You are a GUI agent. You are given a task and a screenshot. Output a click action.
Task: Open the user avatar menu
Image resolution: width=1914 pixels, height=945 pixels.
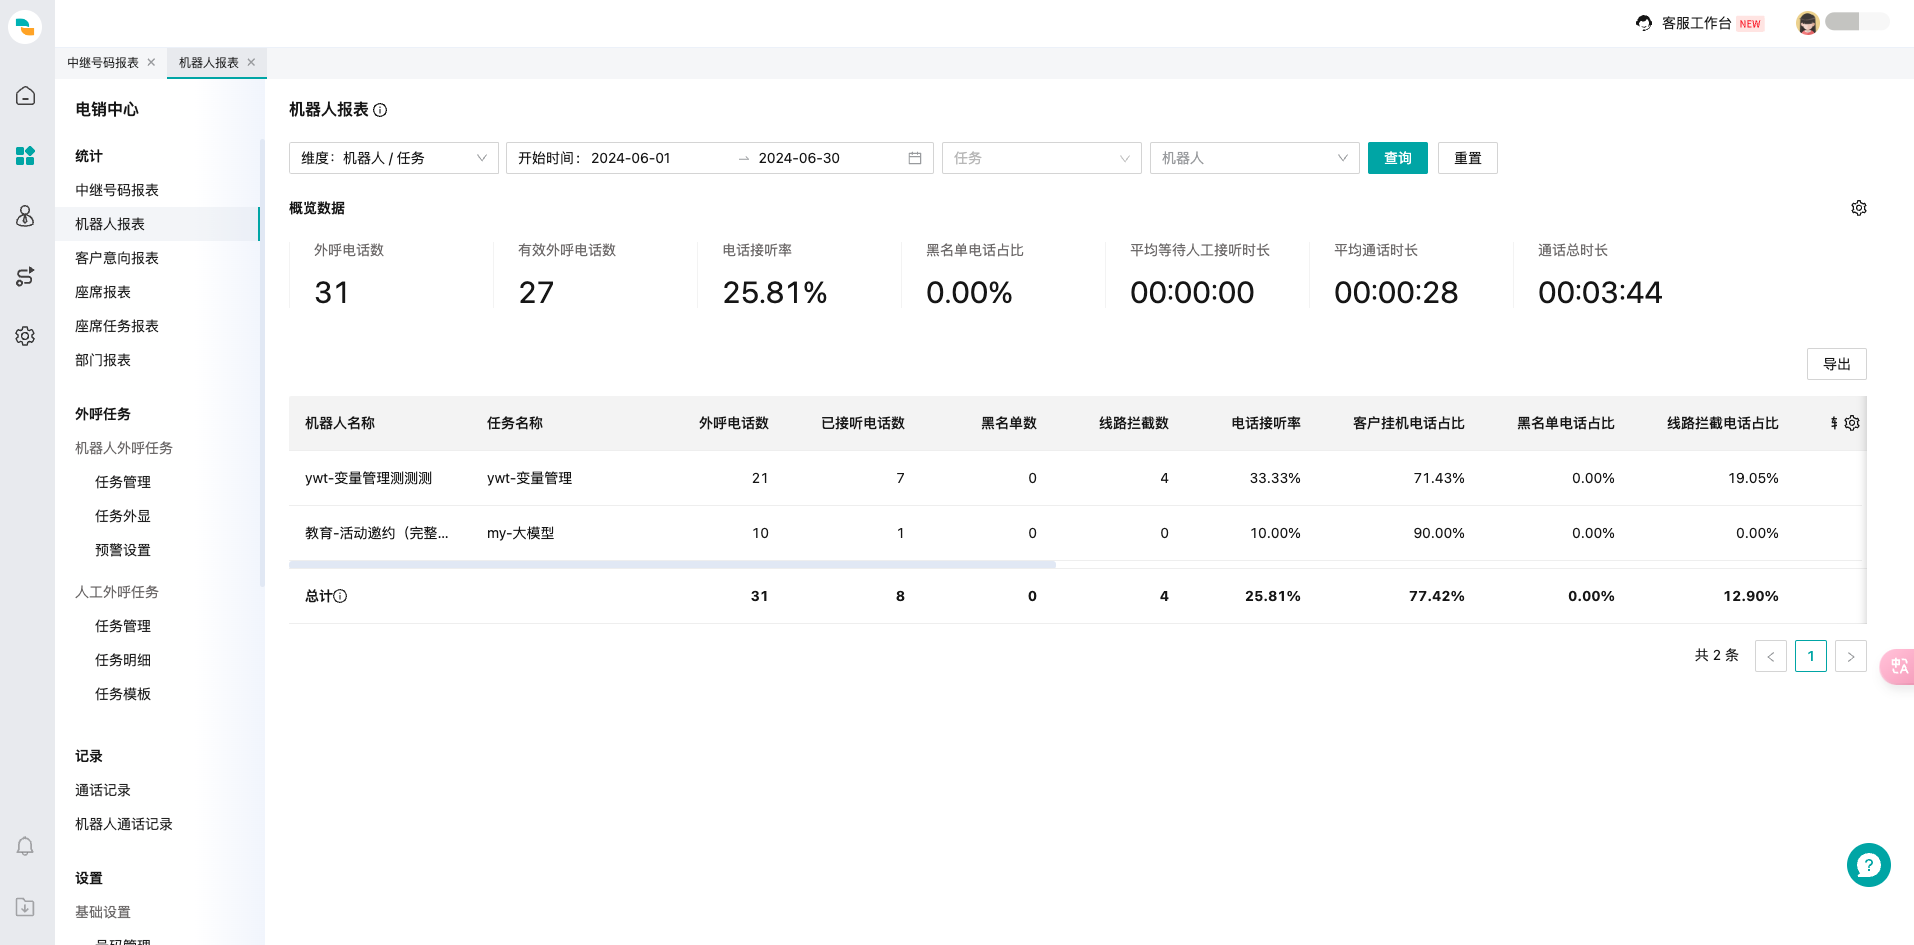(1807, 23)
